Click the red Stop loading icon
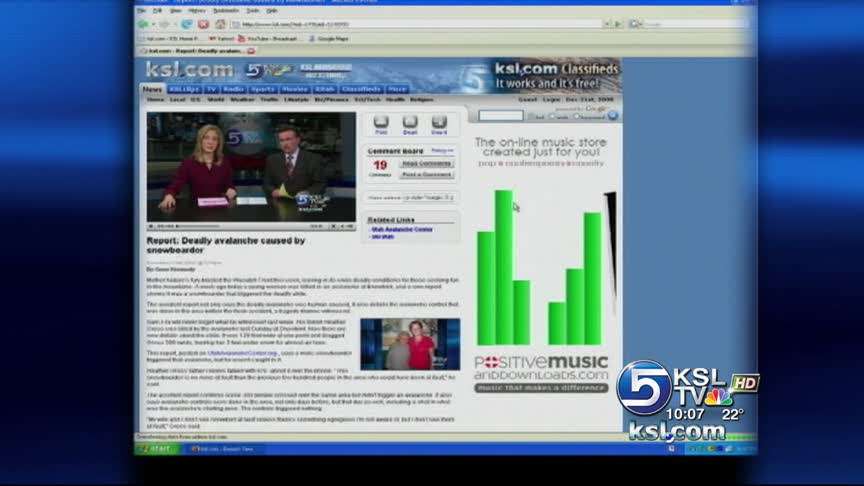864x486 pixels. tap(203, 24)
